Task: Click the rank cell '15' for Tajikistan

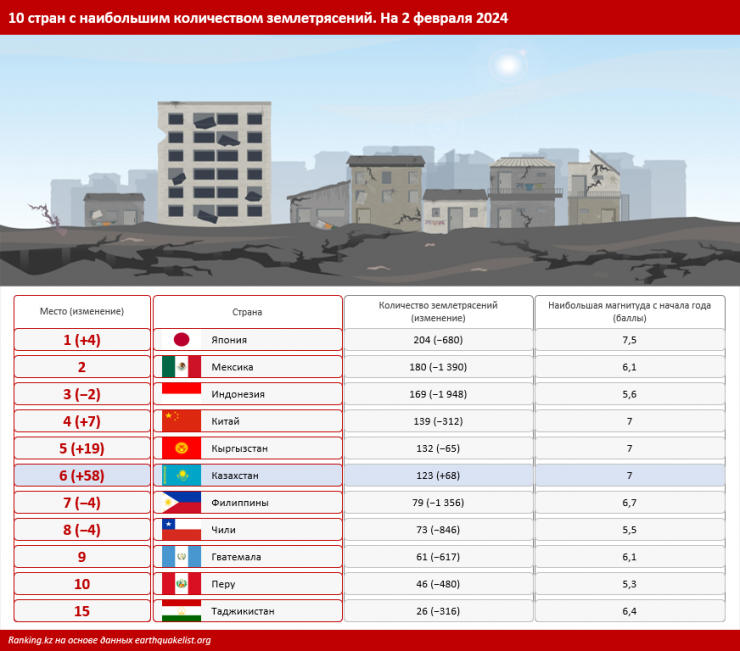Action: point(82,610)
